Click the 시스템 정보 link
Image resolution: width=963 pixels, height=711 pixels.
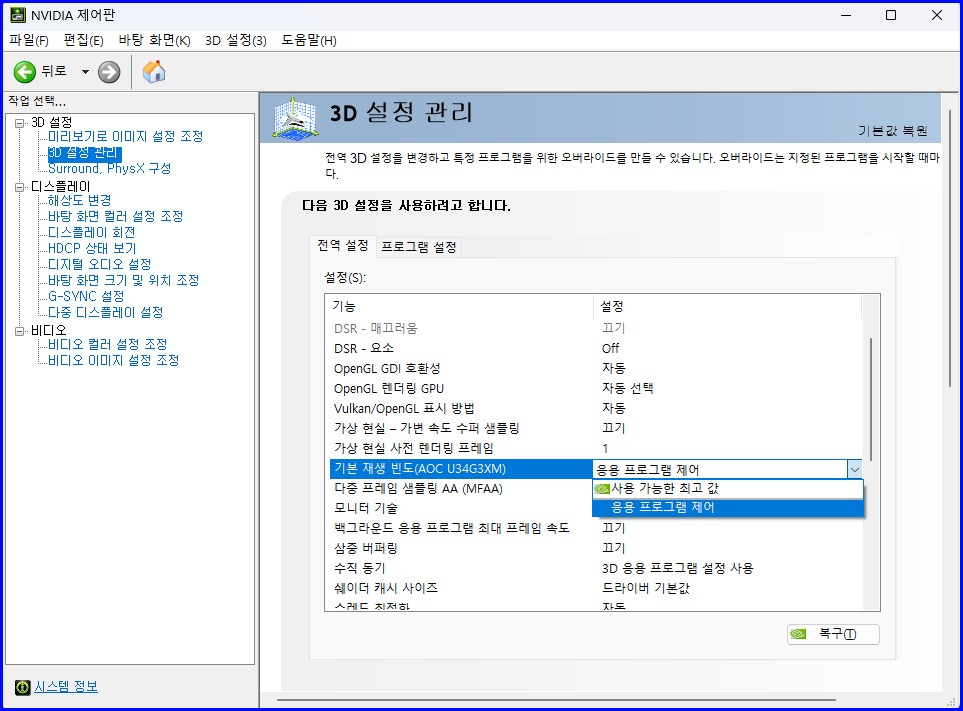click(66, 686)
